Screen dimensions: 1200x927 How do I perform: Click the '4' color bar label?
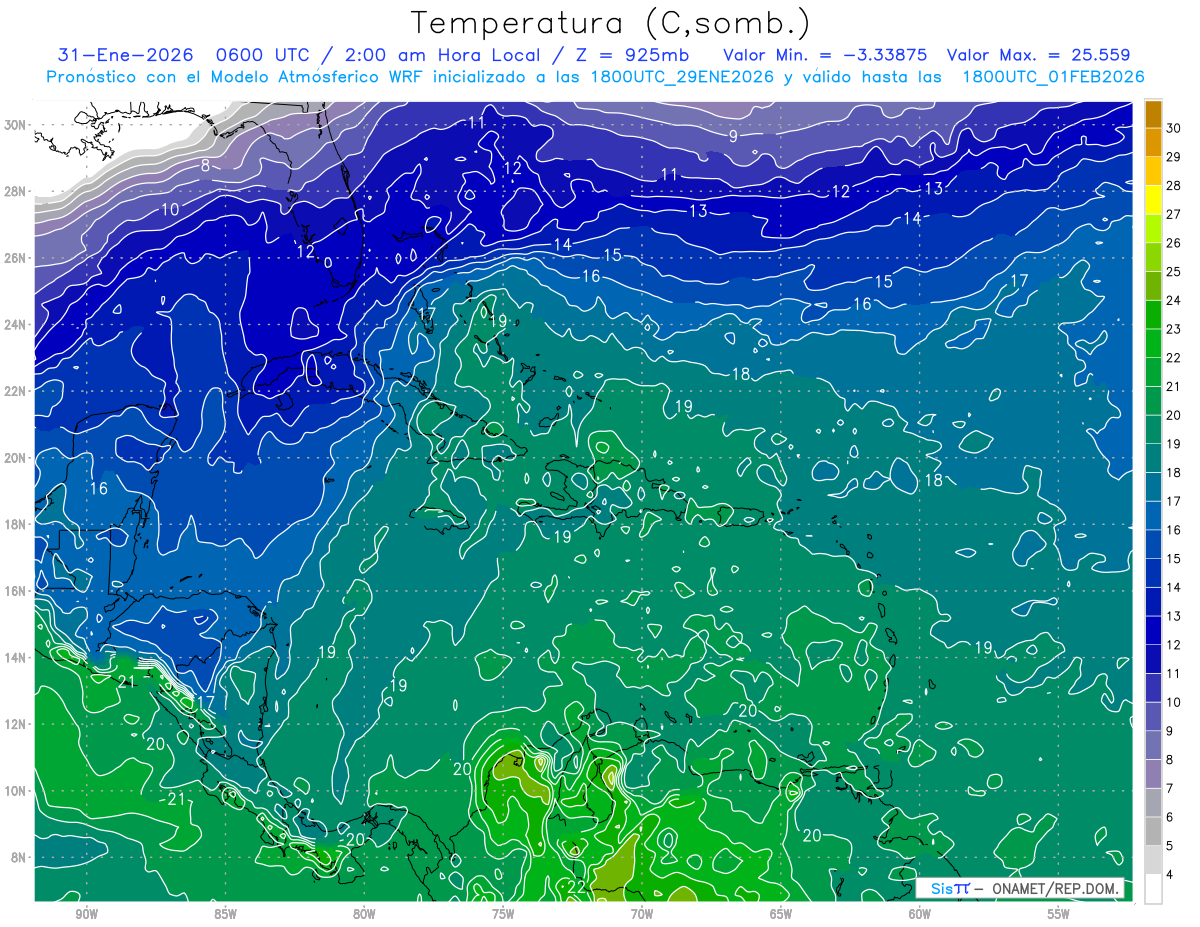1170,875
